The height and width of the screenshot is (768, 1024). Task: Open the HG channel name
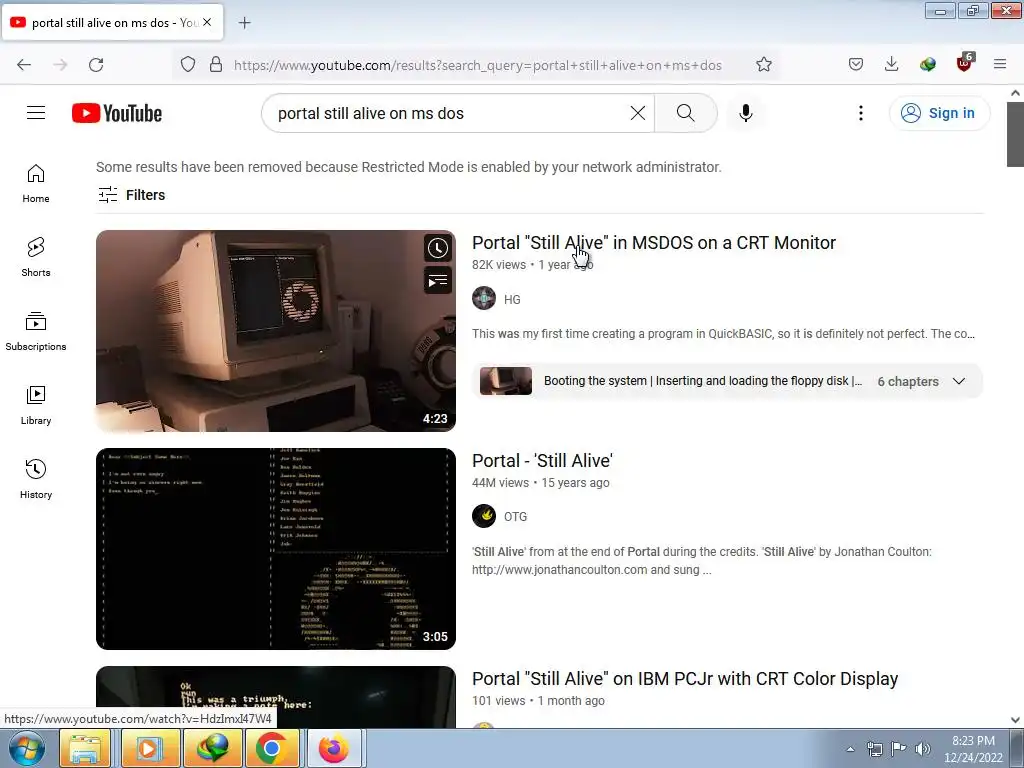(512, 300)
